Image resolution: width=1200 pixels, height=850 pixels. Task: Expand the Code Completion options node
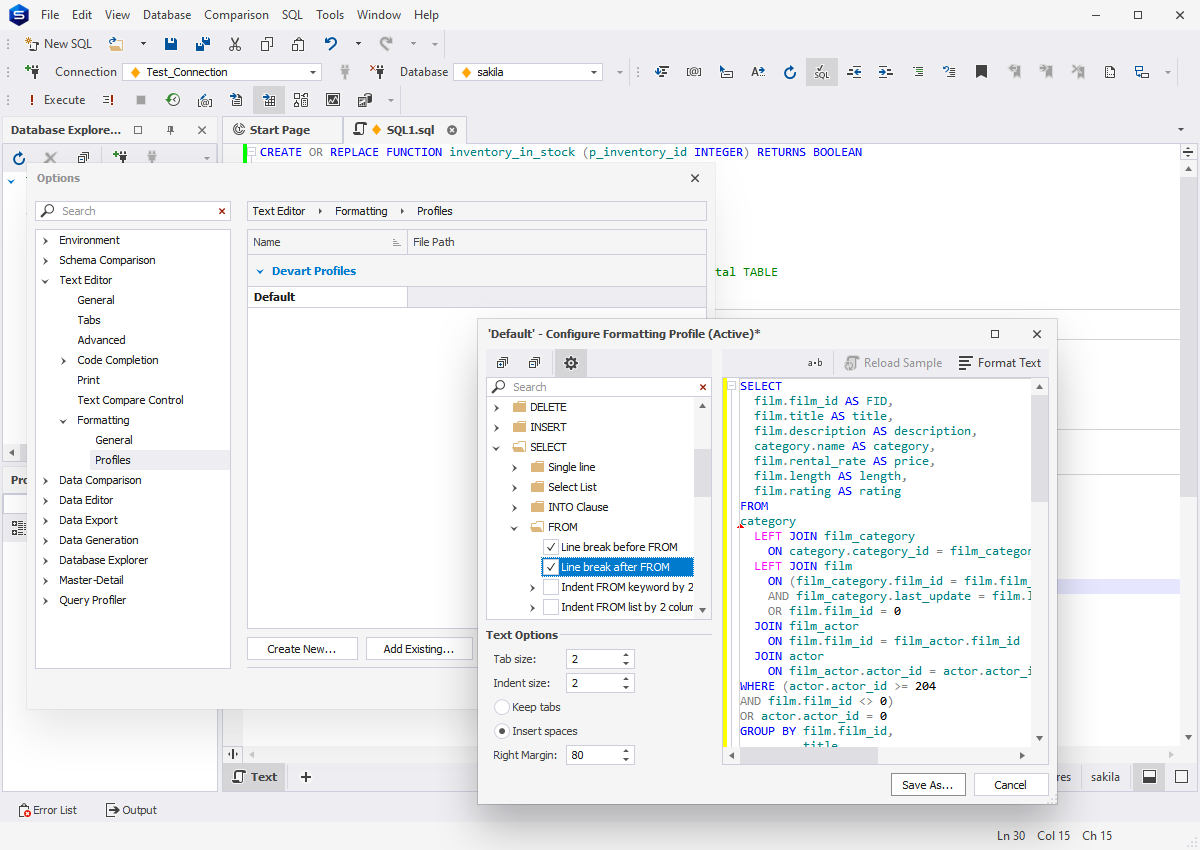coord(64,360)
